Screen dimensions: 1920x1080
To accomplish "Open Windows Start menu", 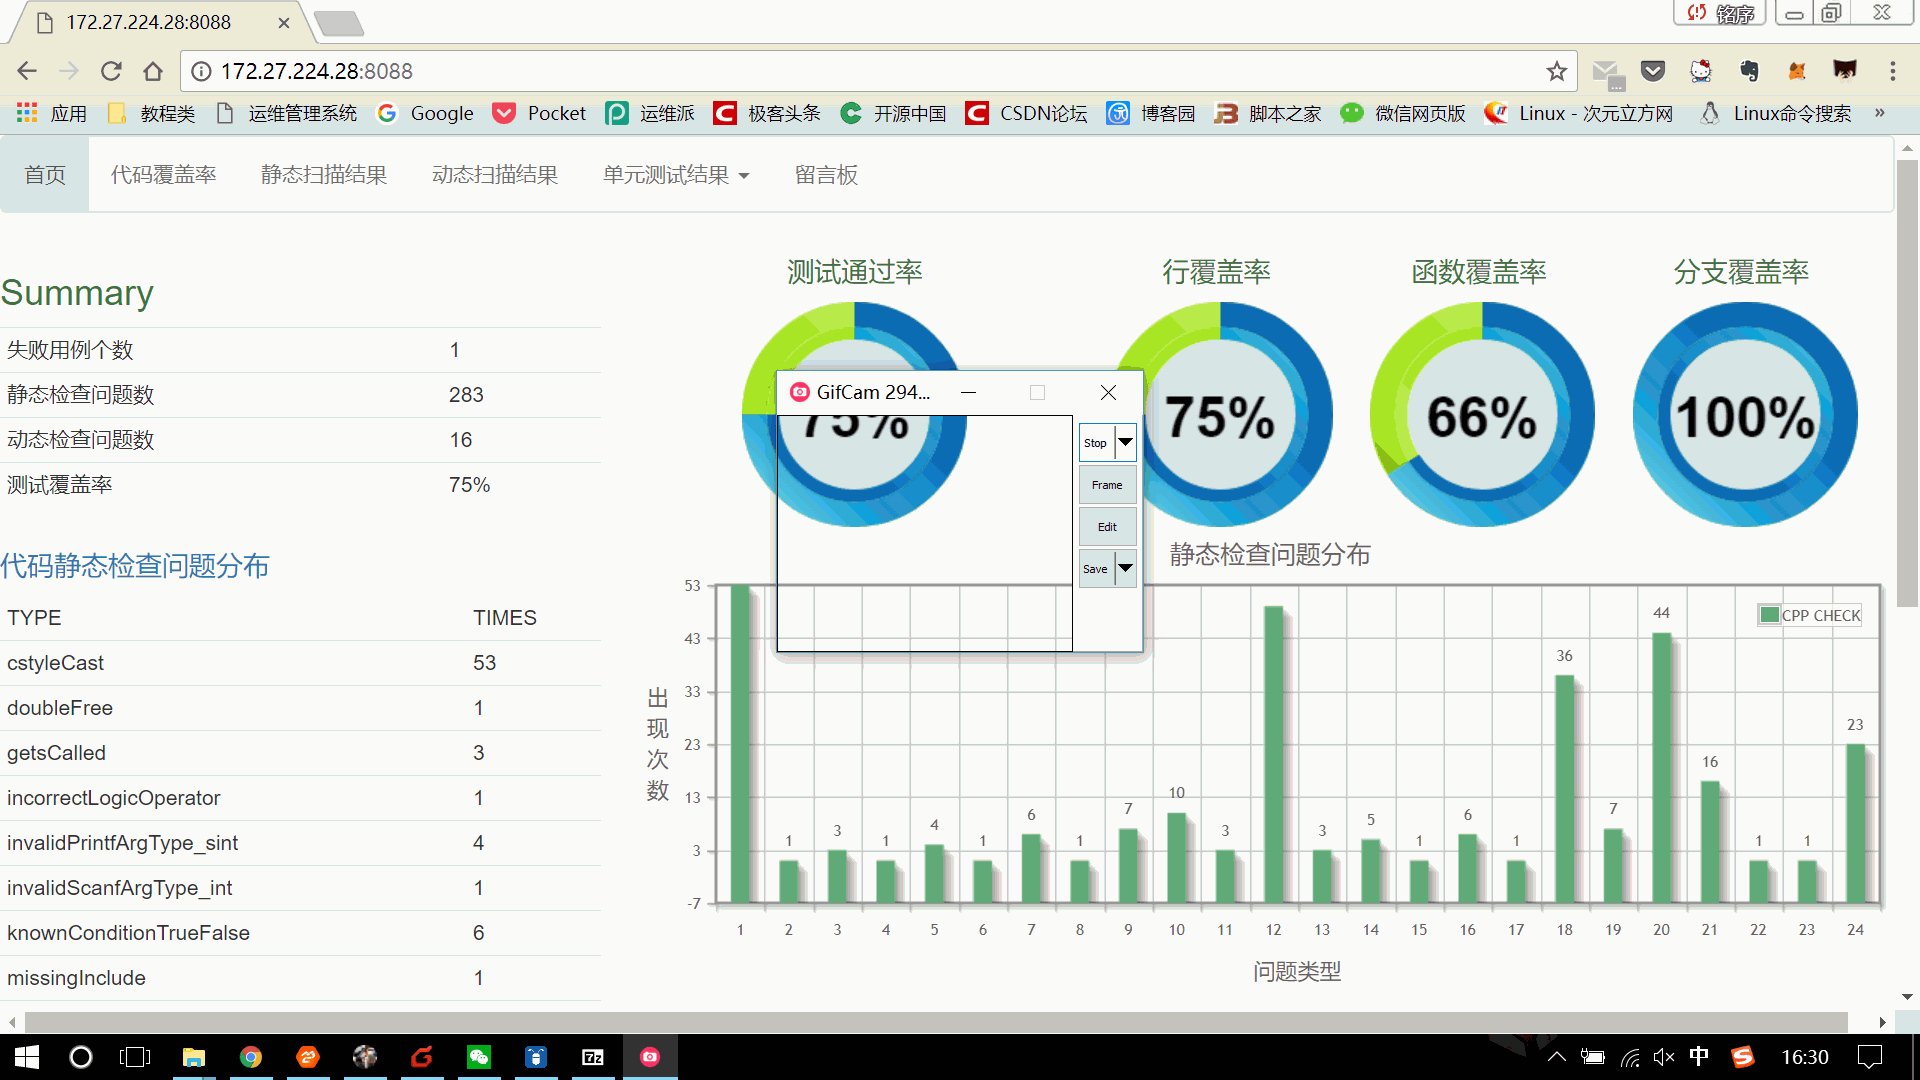I will click(x=27, y=1057).
